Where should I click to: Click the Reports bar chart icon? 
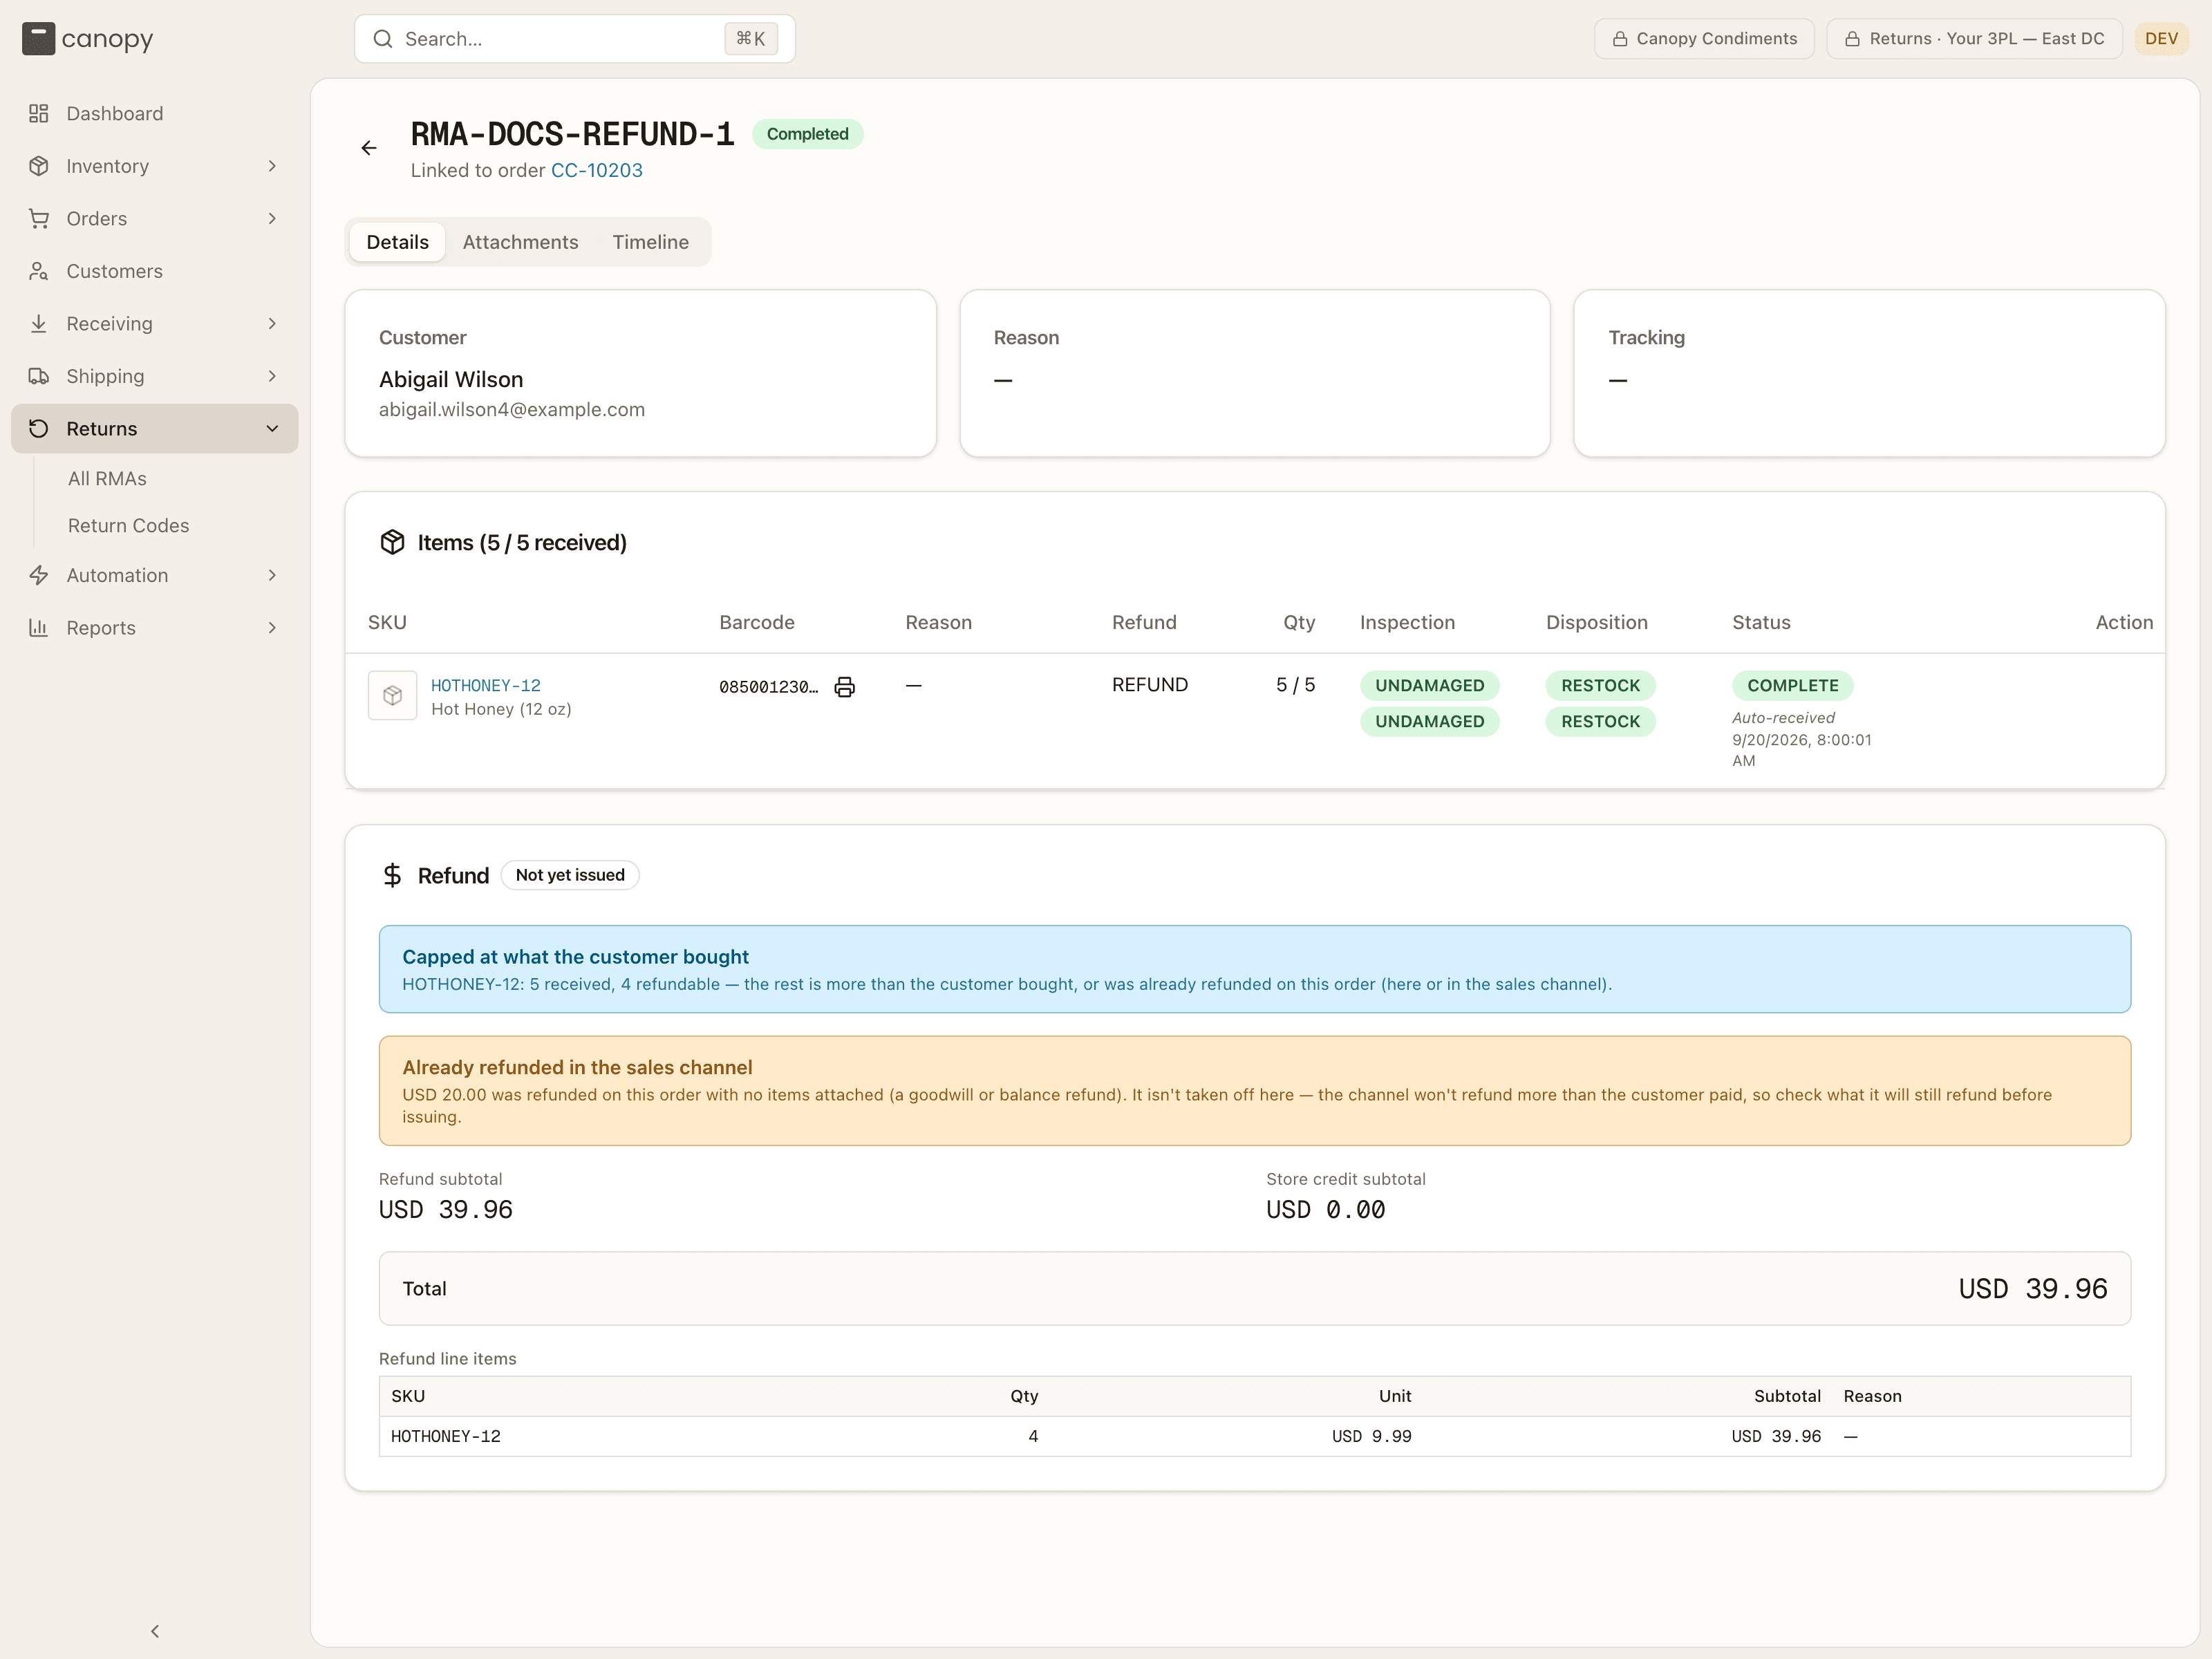[x=39, y=628]
